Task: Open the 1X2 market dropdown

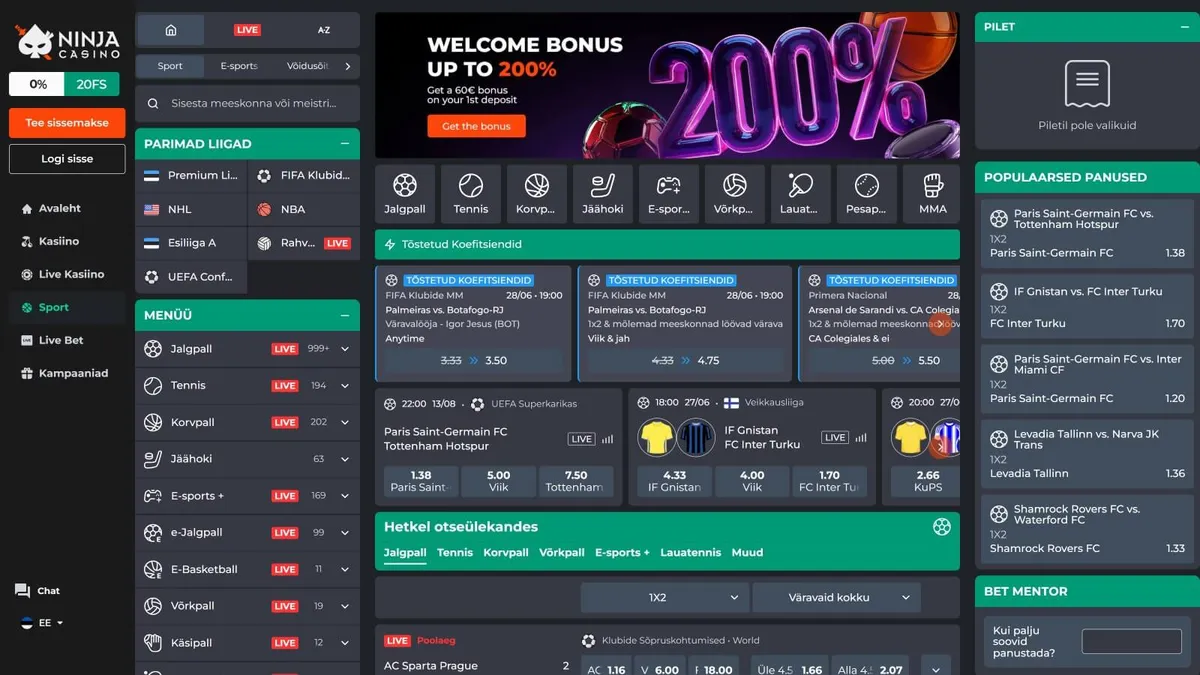Action: click(x=664, y=597)
